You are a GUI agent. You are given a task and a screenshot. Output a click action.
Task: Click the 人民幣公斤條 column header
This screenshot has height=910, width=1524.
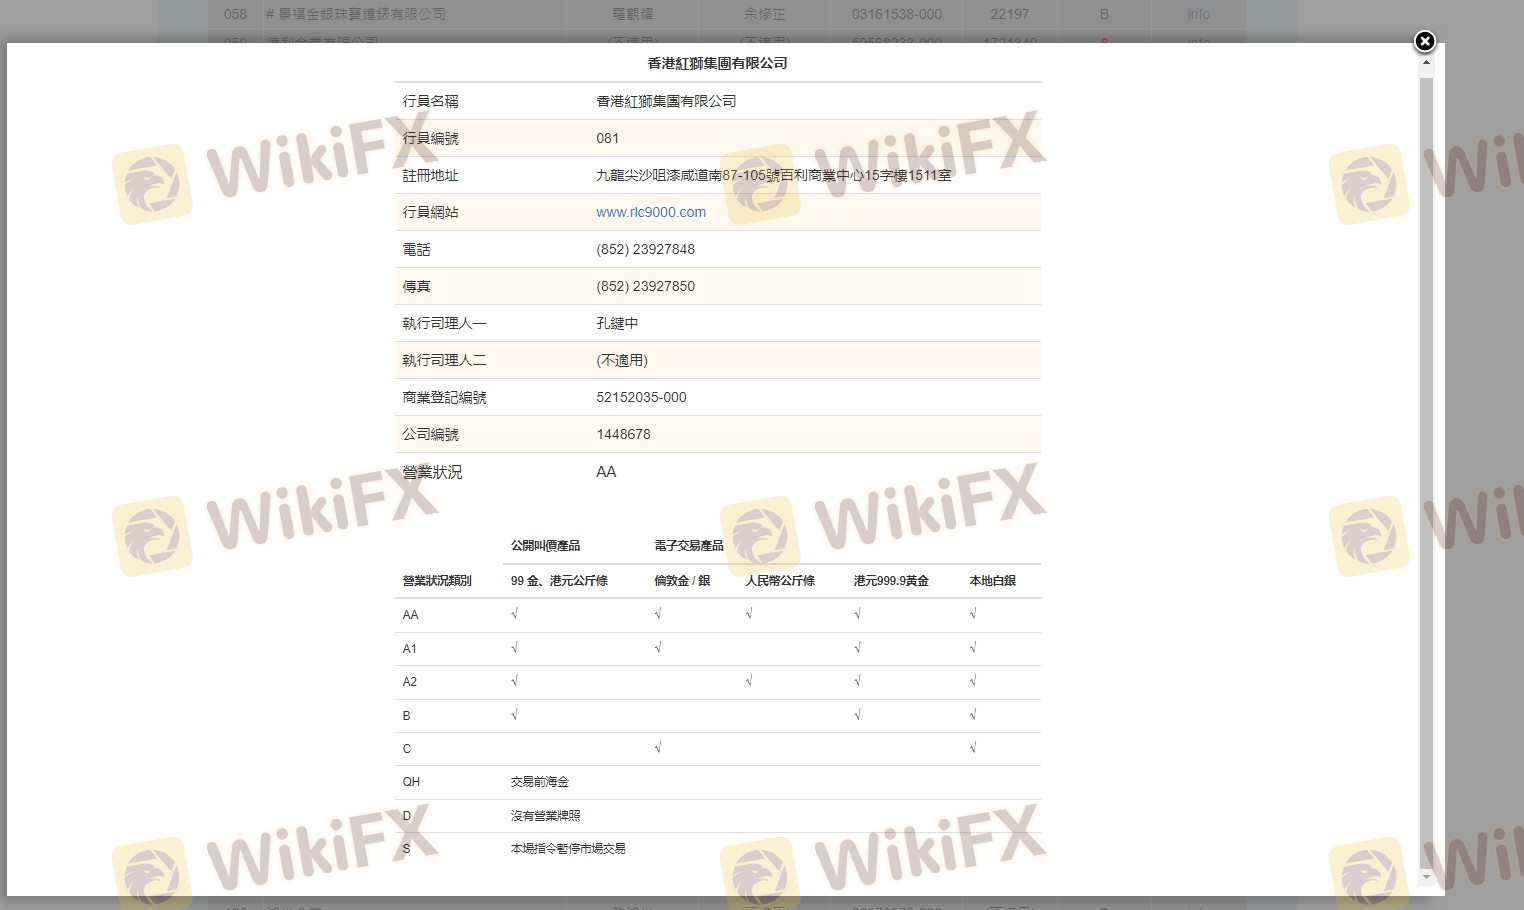780,581
